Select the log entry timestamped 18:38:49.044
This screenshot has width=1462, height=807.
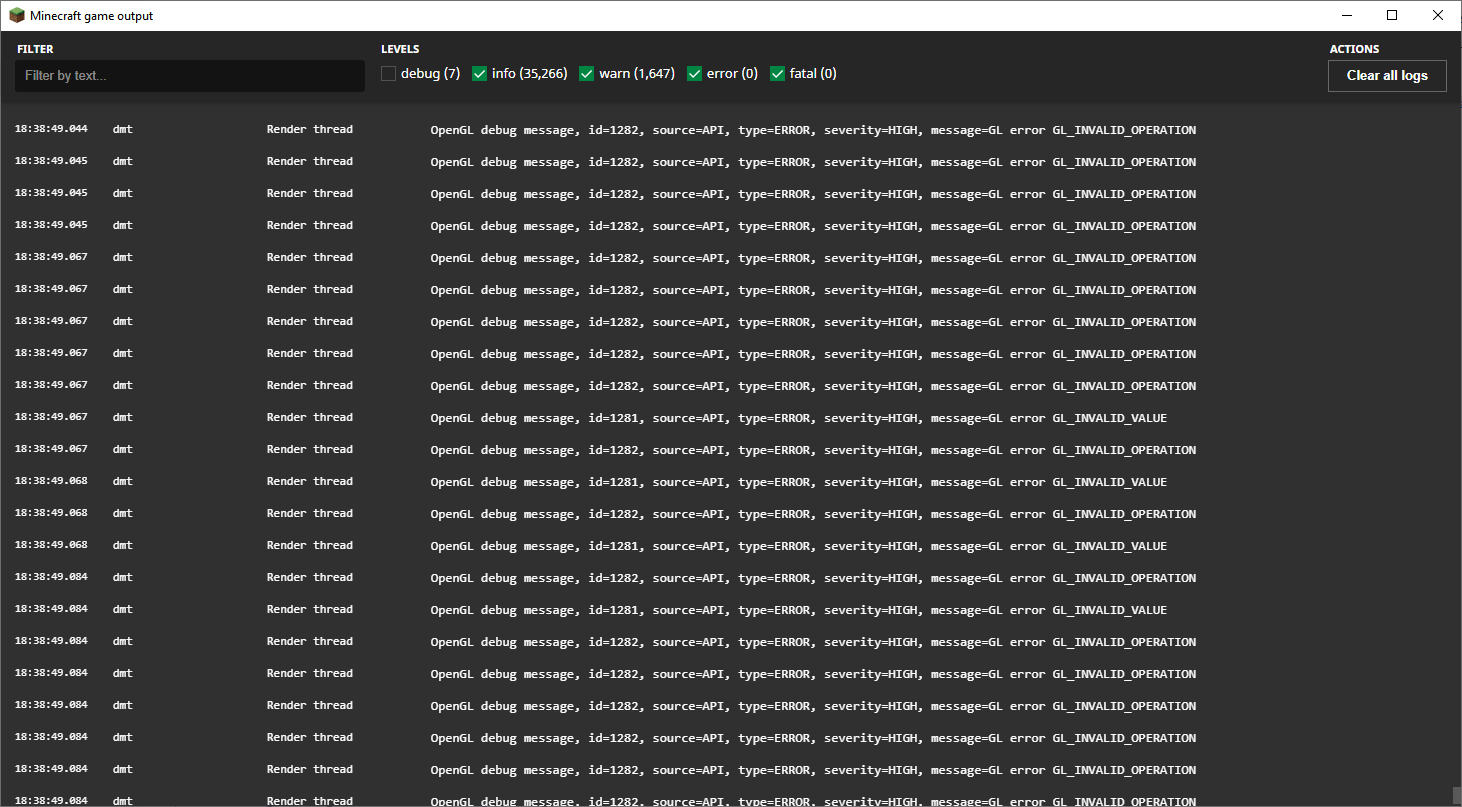(700, 130)
